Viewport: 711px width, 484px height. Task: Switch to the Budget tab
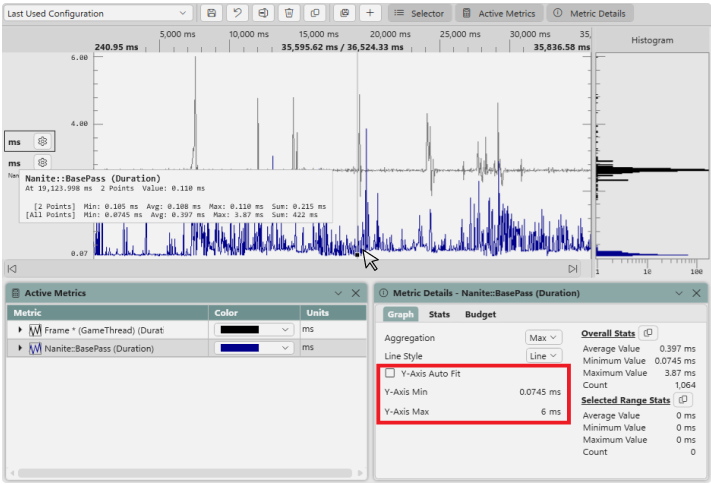[480, 314]
